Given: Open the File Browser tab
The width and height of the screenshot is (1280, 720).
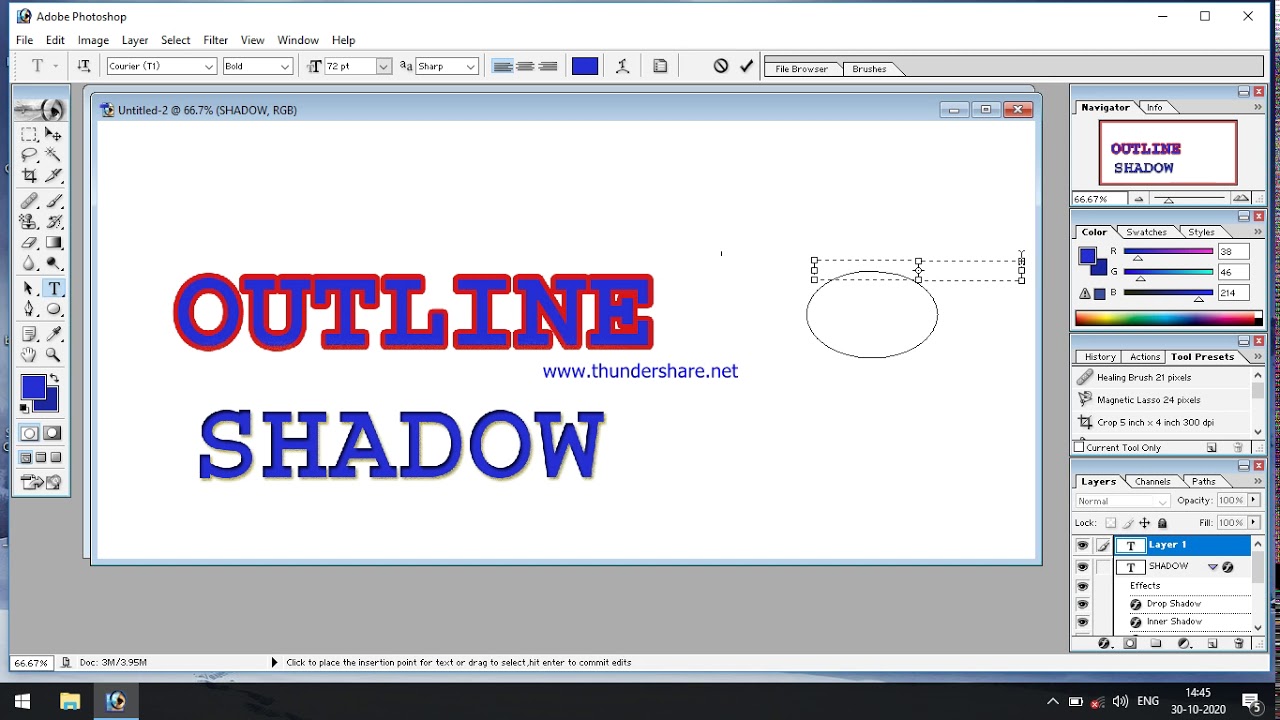Looking at the screenshot, I should pyautogui.click(x=802, y=69).
